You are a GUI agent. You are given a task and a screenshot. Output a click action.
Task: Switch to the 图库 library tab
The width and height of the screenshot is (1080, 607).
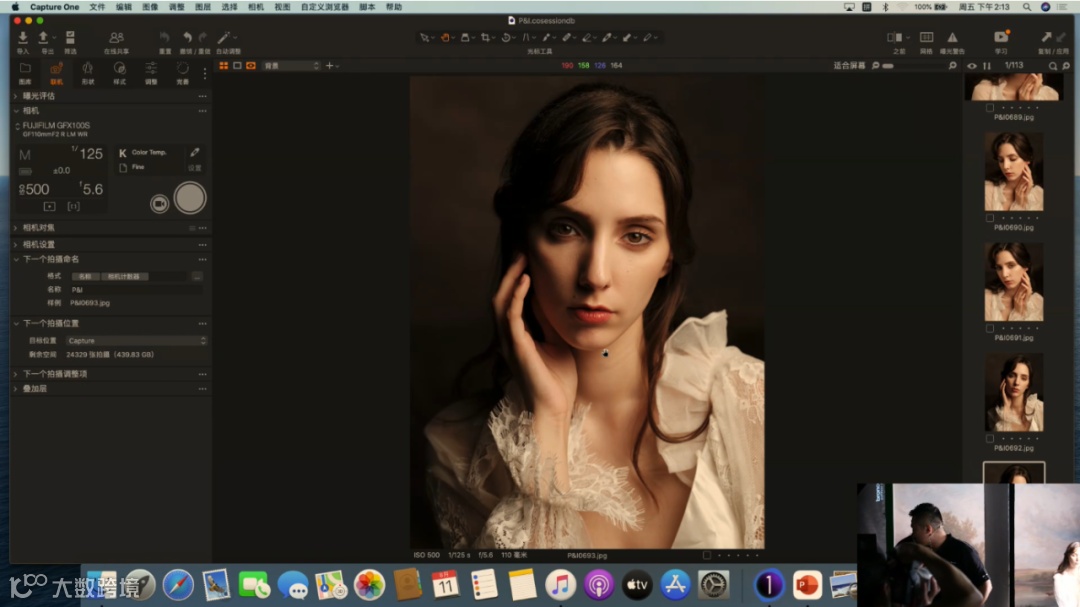[25, 72]
